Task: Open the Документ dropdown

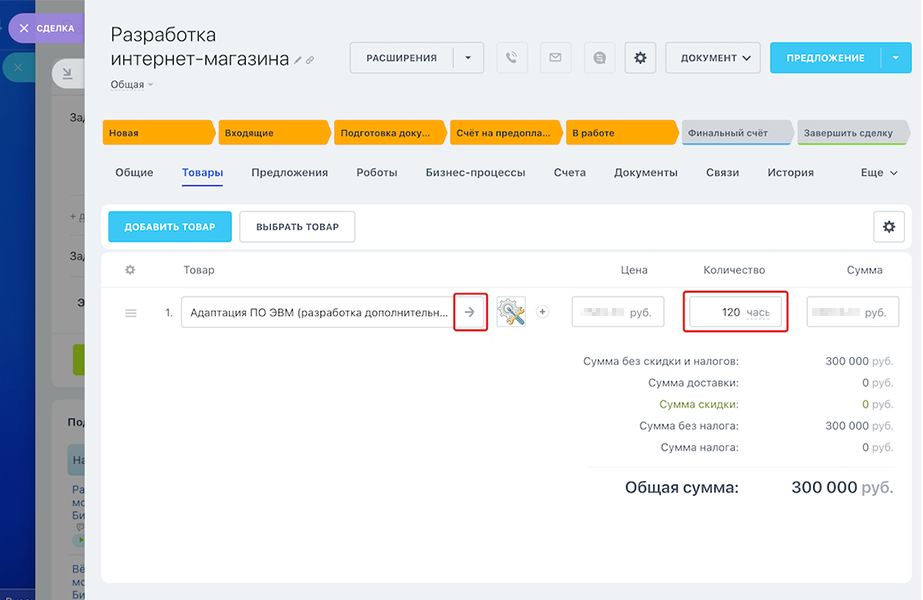Action: [x=713, y=58]
